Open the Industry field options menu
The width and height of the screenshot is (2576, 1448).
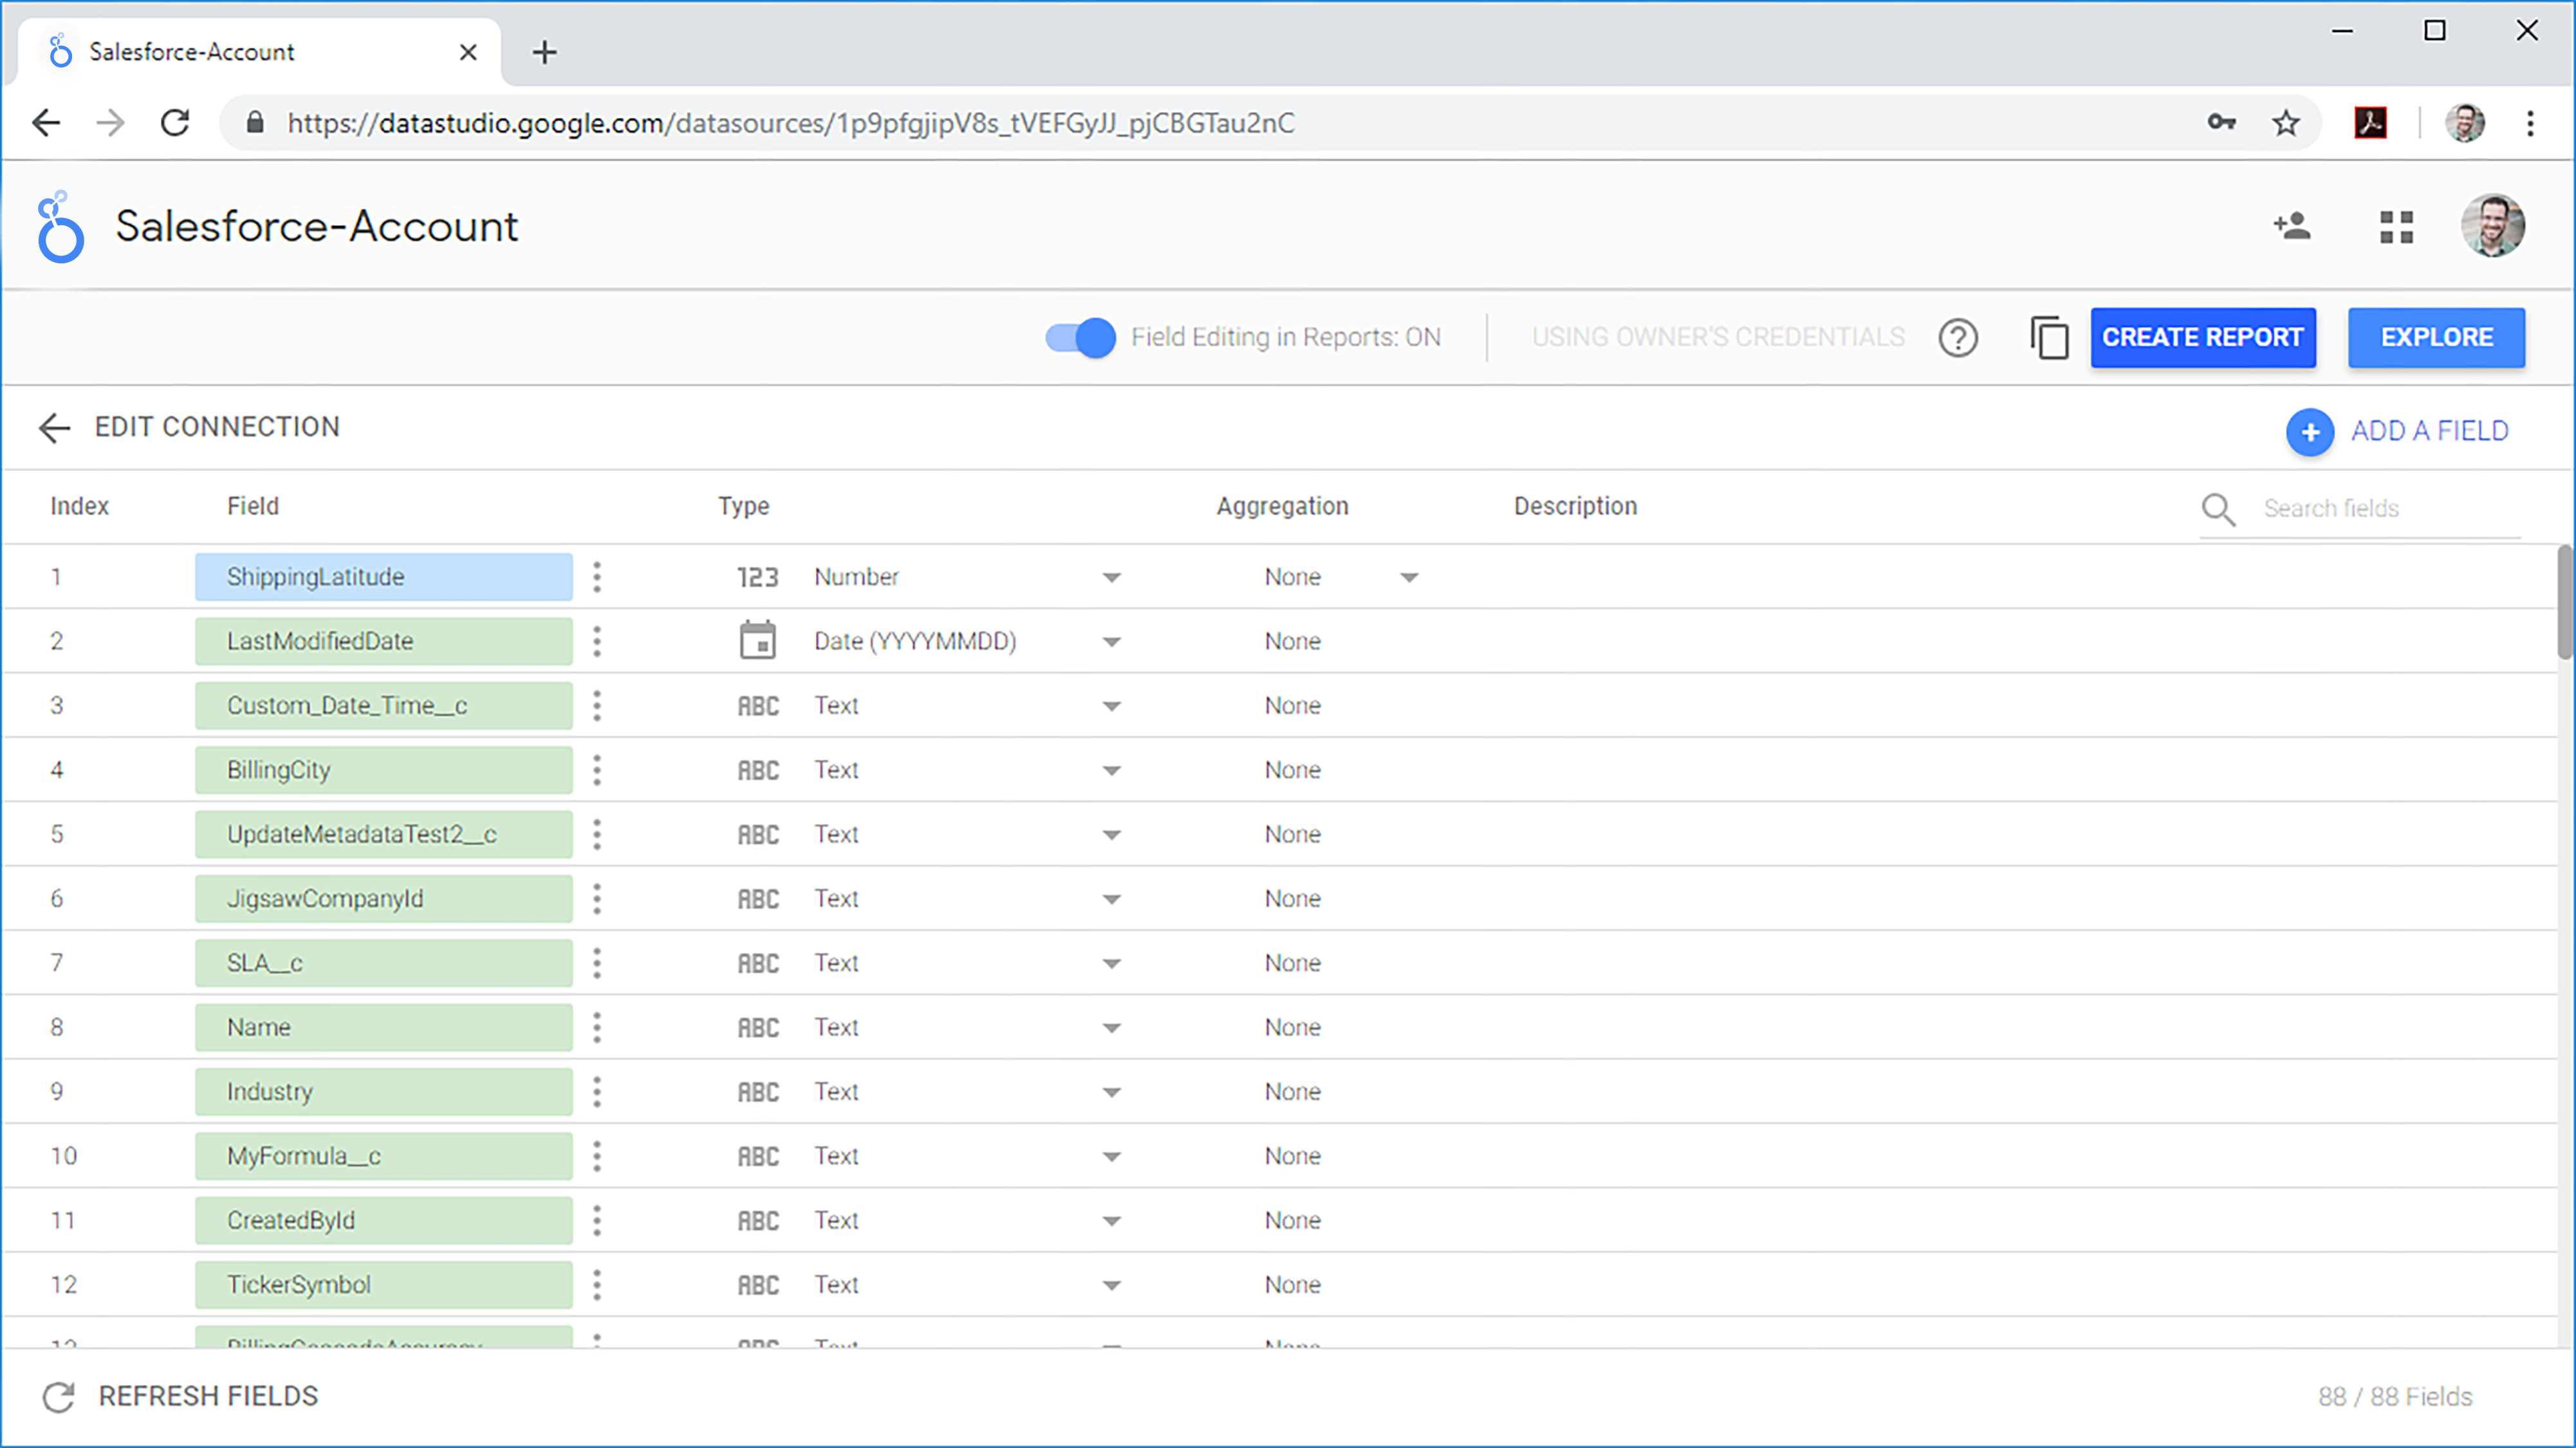[x=597, y=1091]
